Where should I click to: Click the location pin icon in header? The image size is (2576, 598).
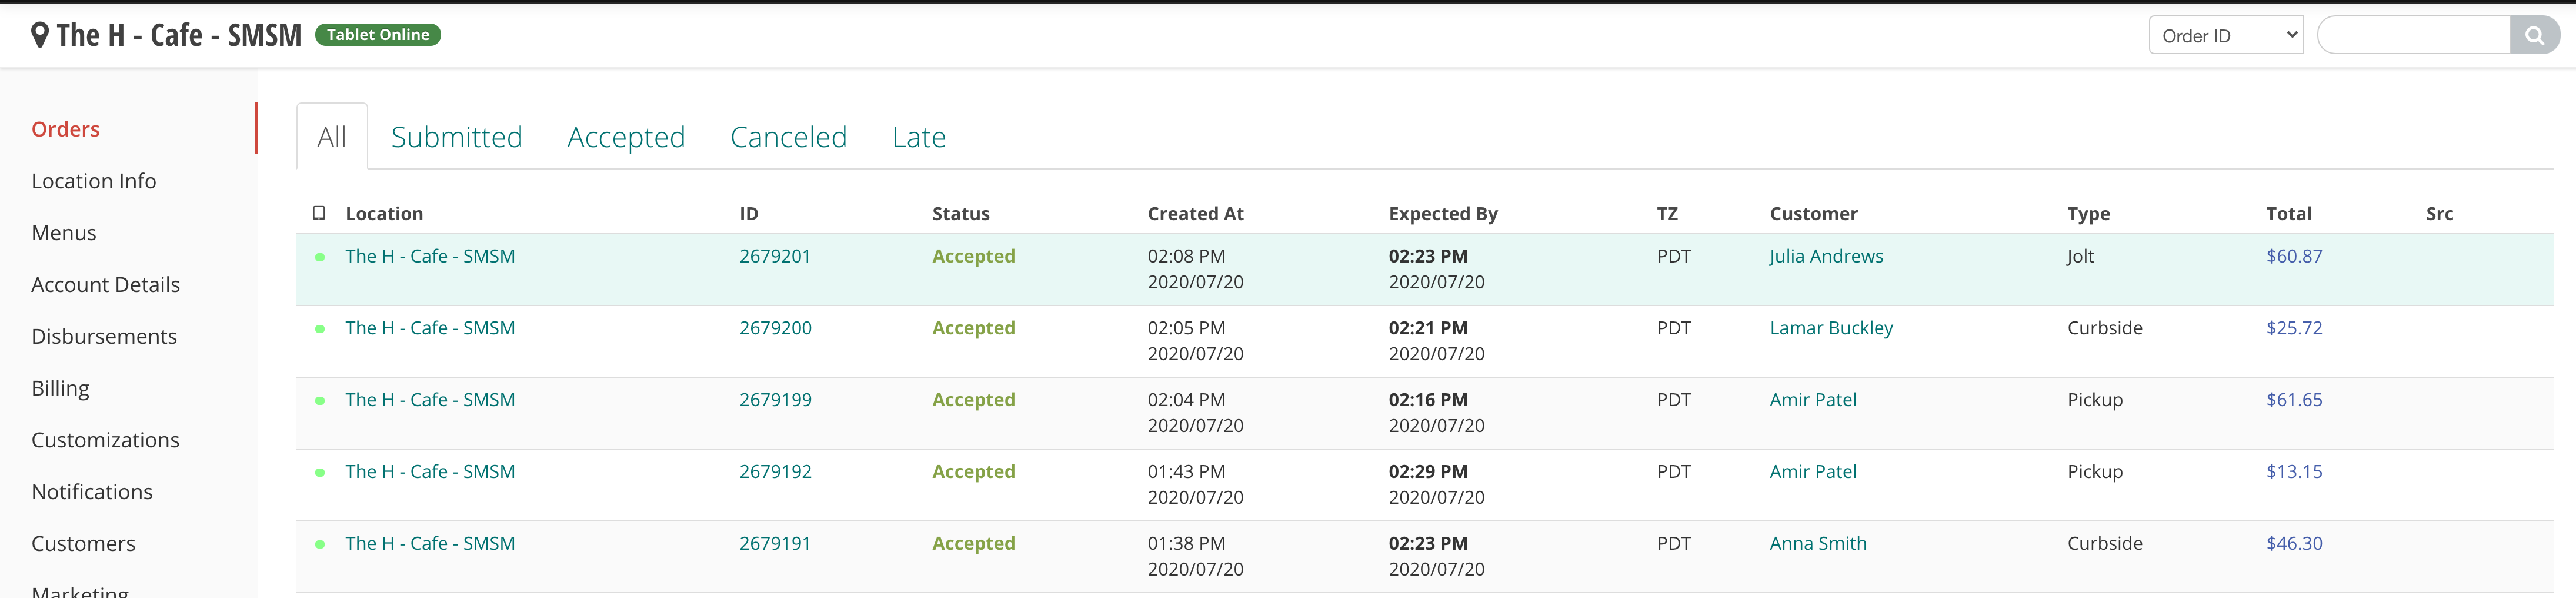(40, 35)
